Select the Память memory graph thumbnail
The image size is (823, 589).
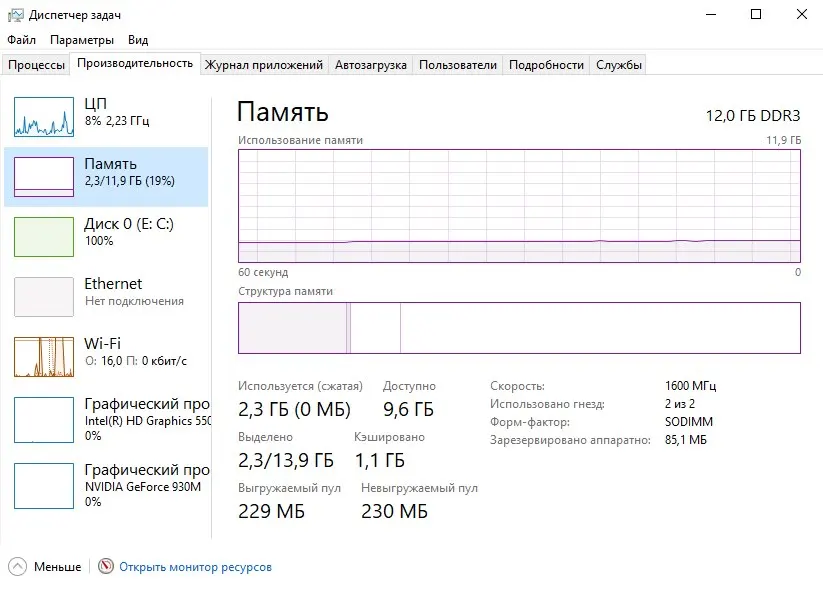pyautogui.click(x=44, y=177)
